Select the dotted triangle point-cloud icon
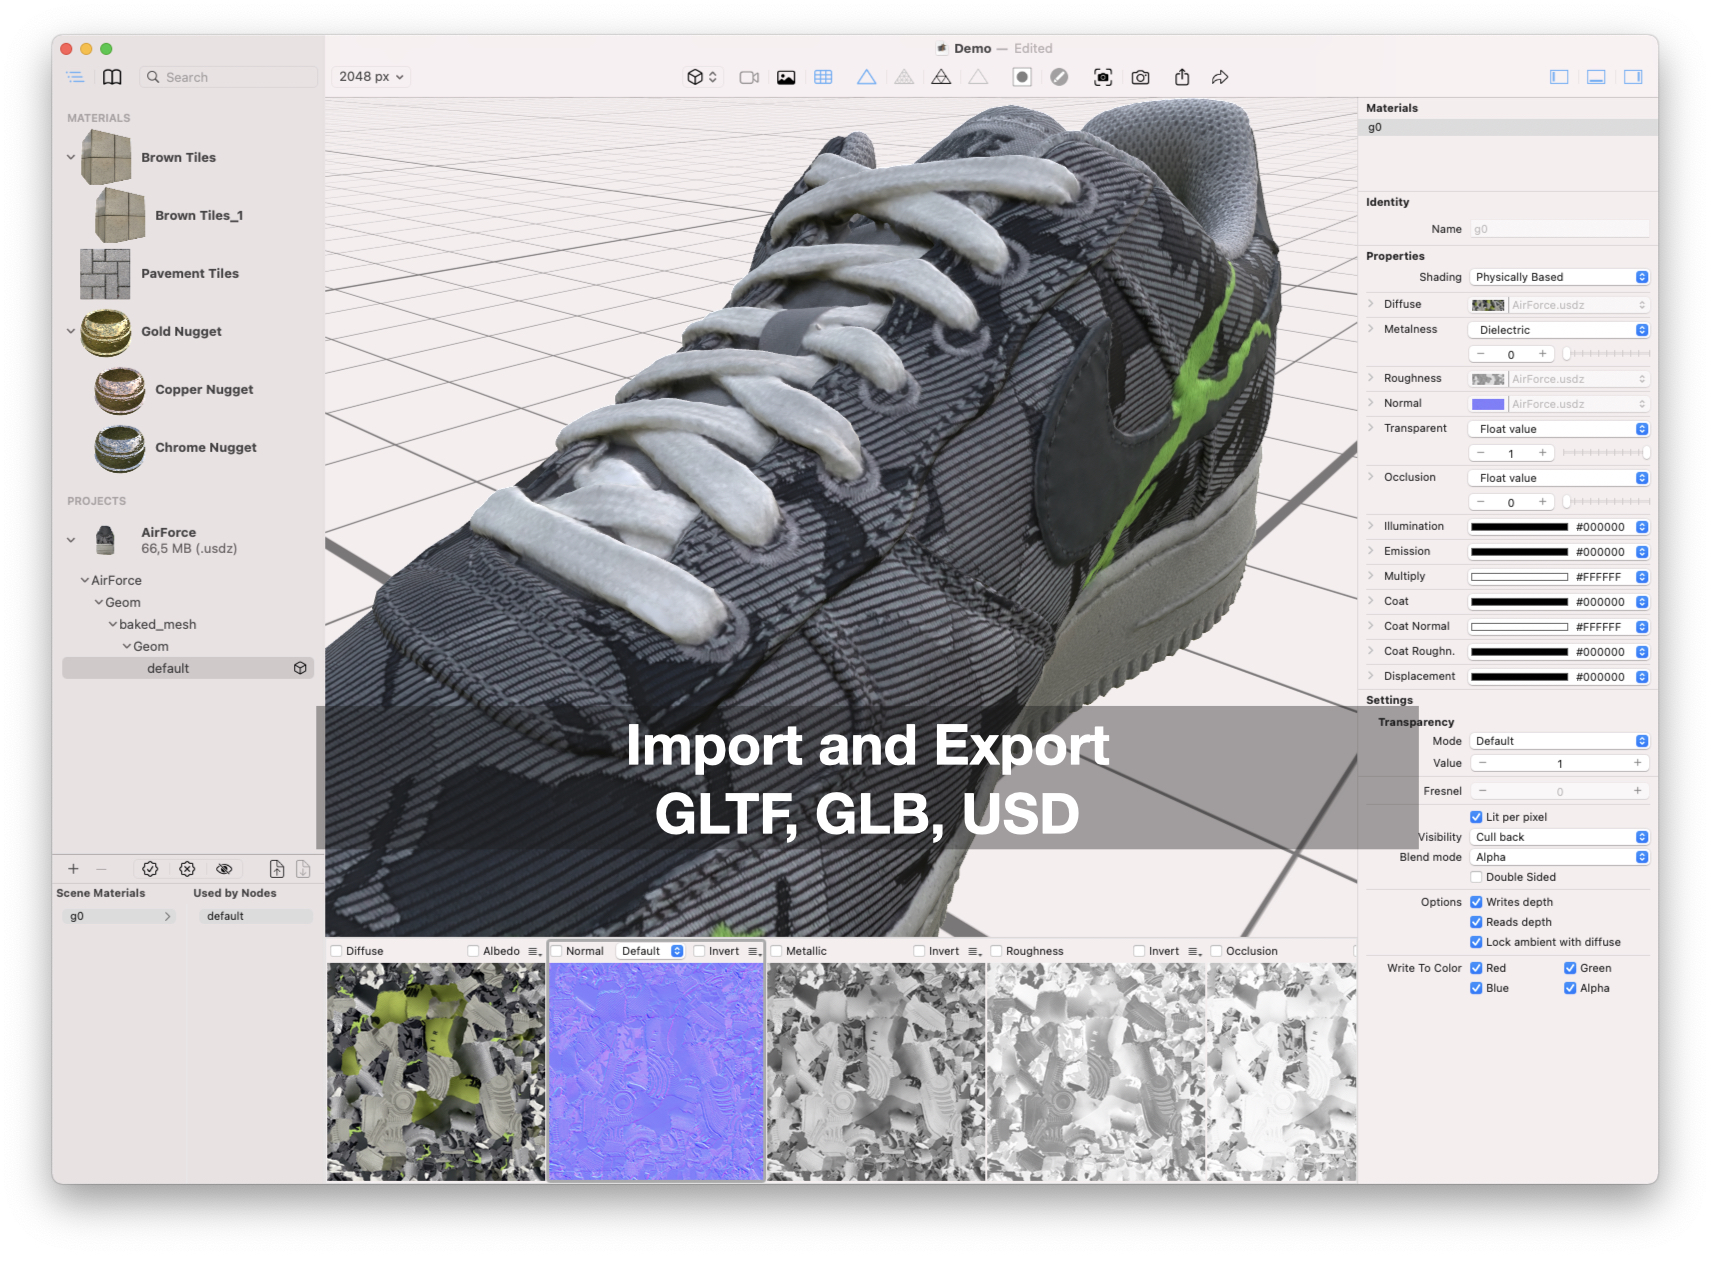The image size is (1718, 1261). tap(904, 77)
